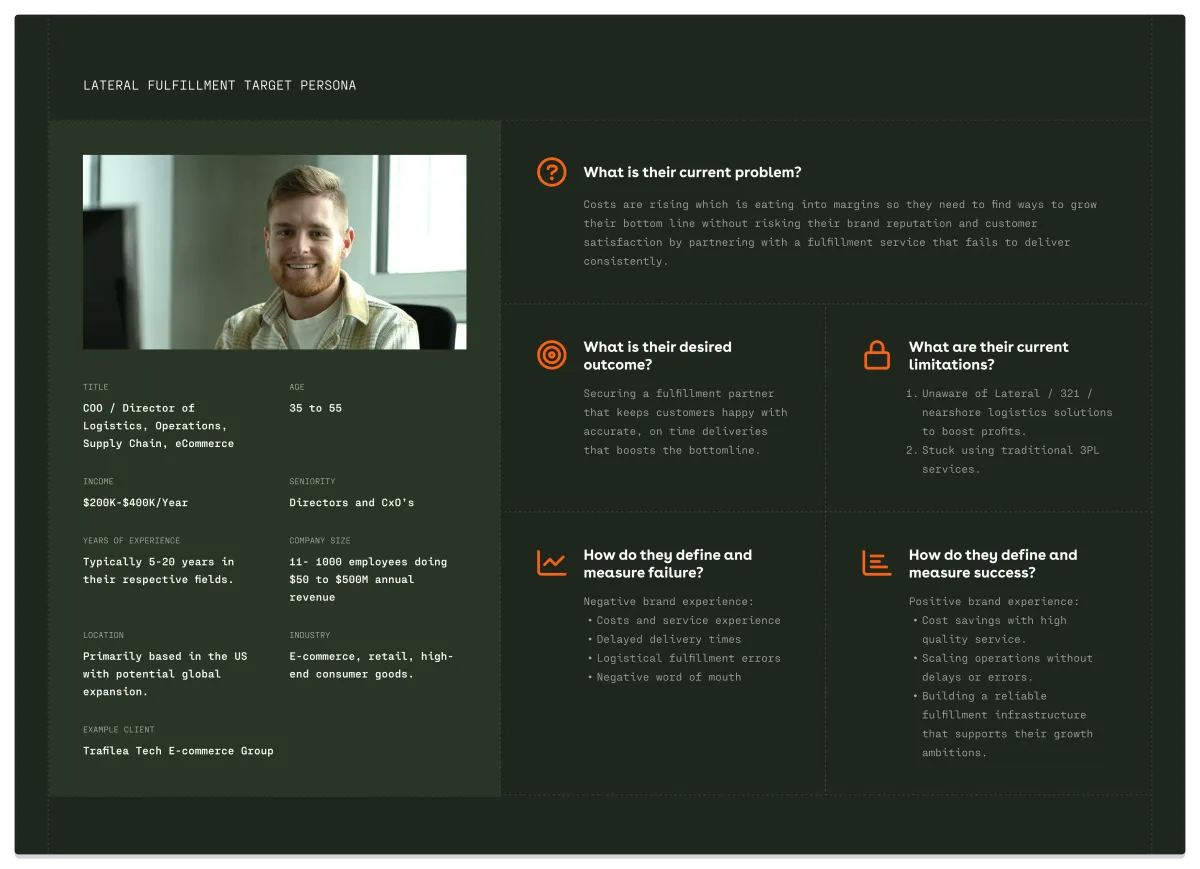The image size is (1200, 869).
Task: Click the 'Building a reliable fulfillment infrastructure' bullet
Action: coord(1003,724)
